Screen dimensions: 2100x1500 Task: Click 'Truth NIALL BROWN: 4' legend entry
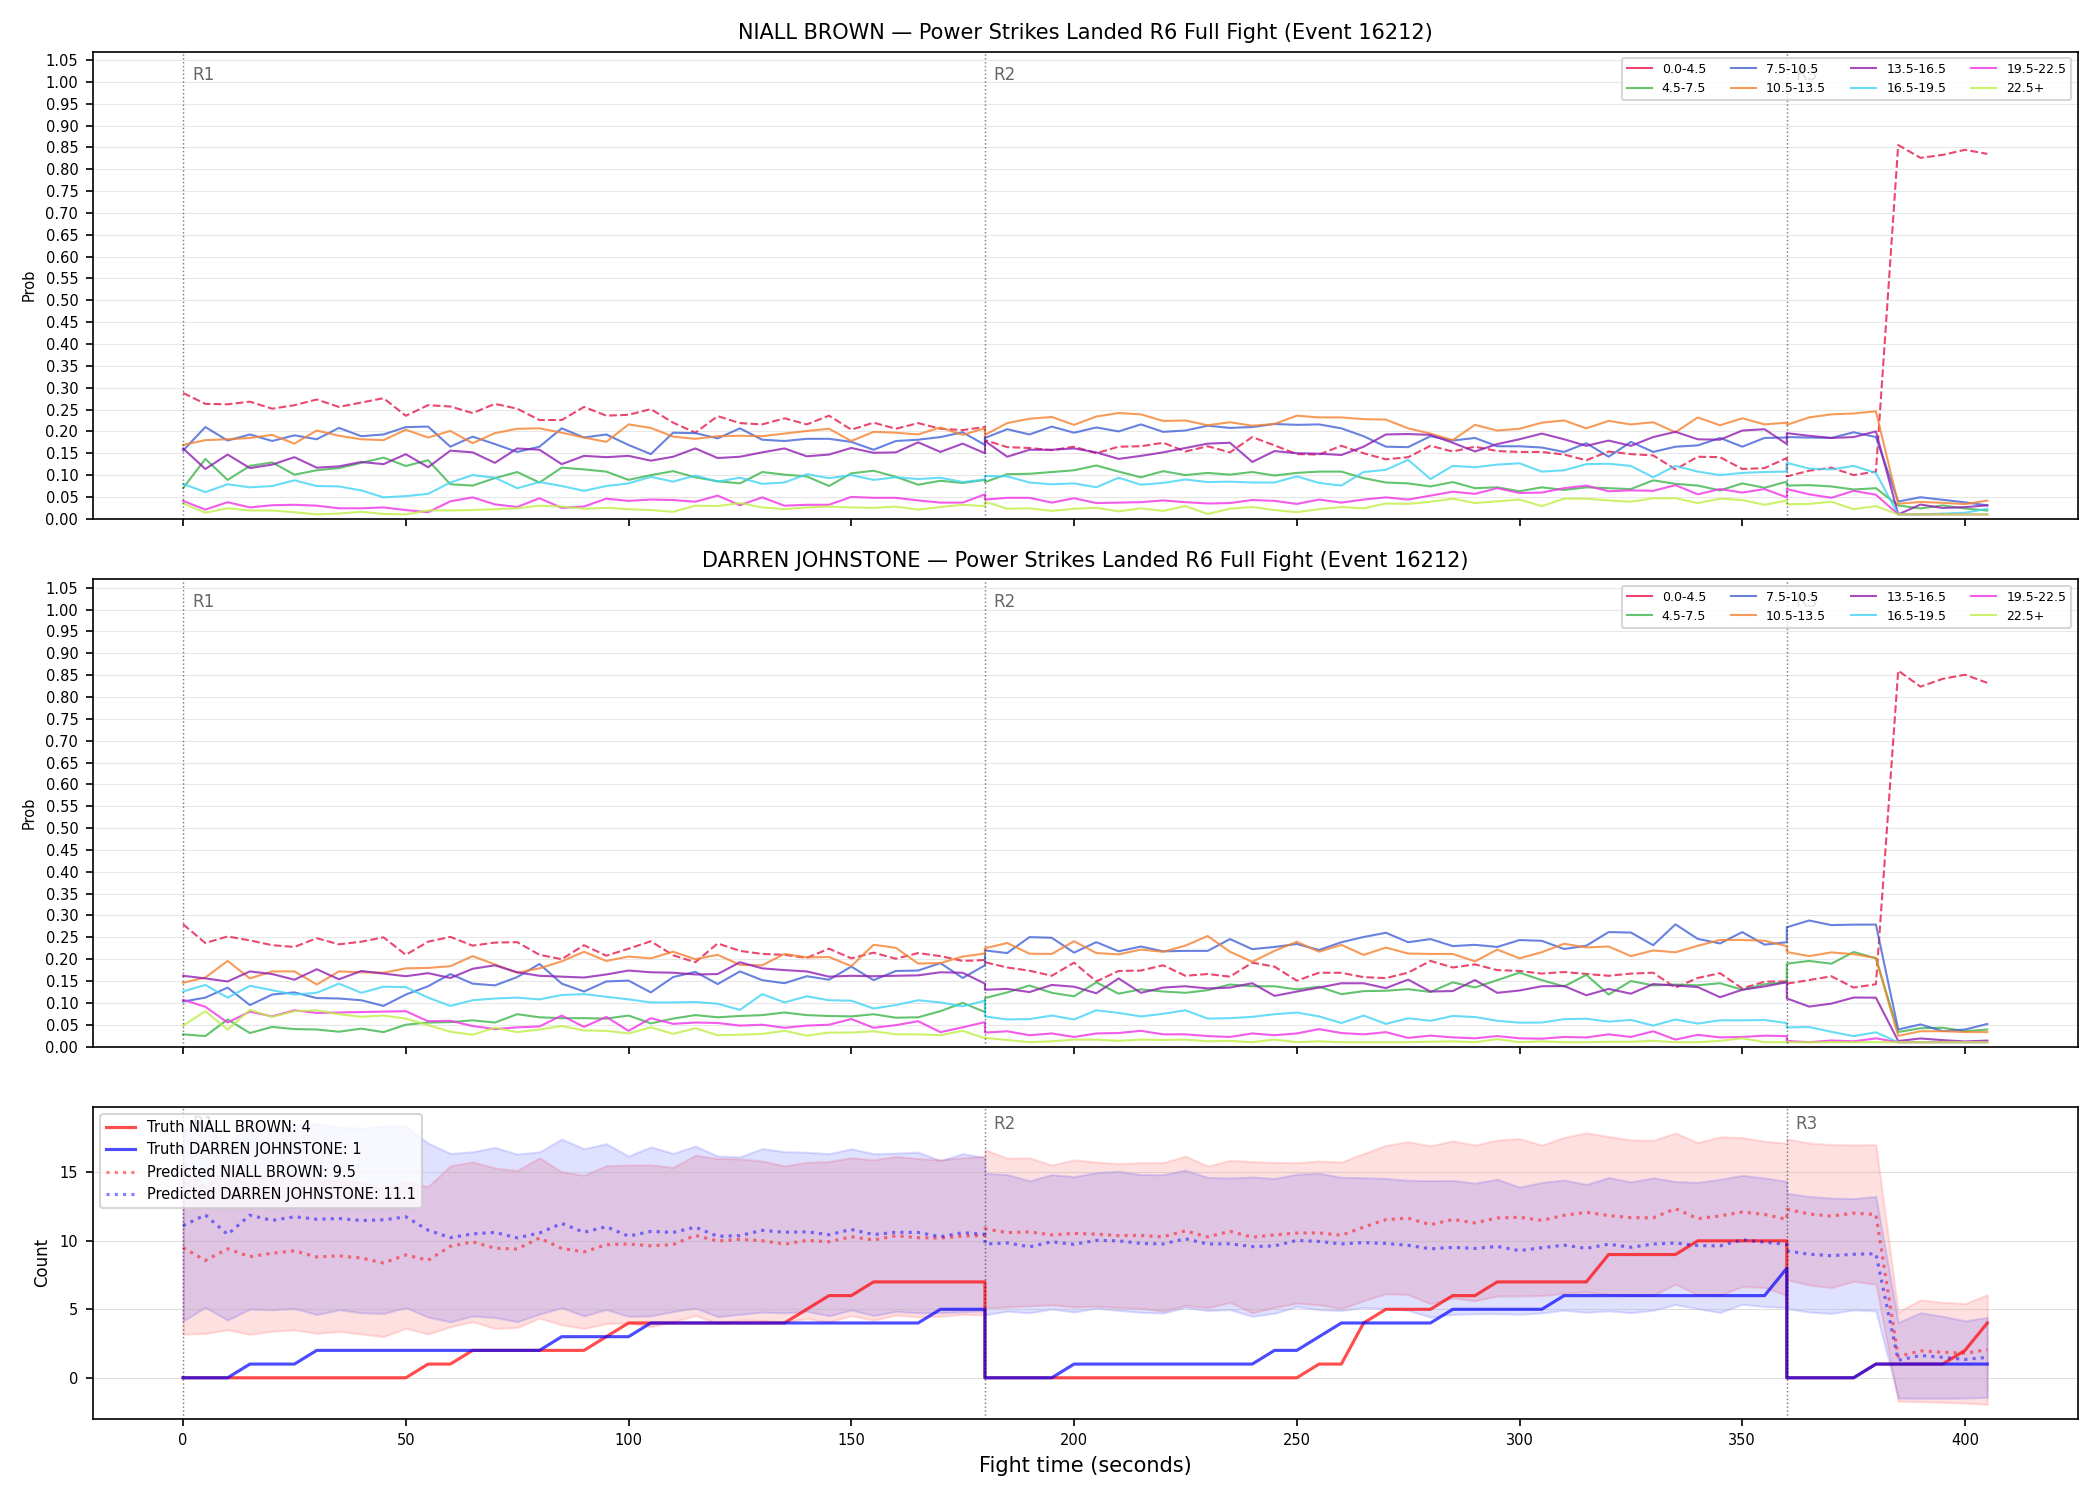208,1127
